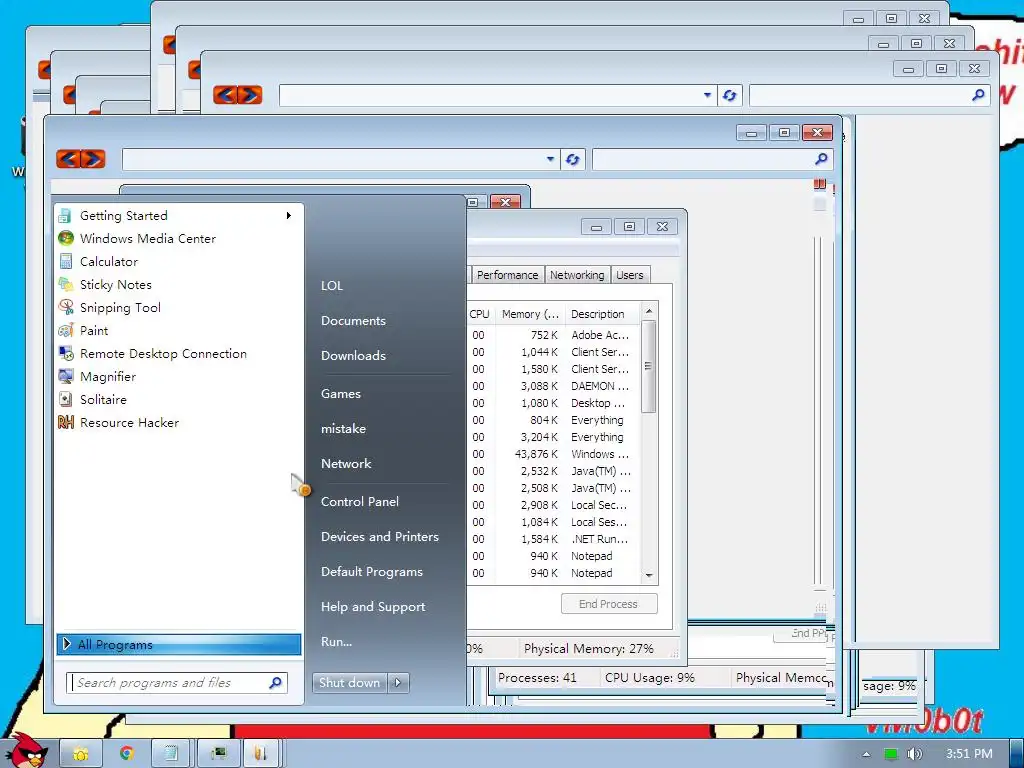This screenshot has height=768, width=1024.
Task: Launch Resource Hacker
Action: pos(176,423)
